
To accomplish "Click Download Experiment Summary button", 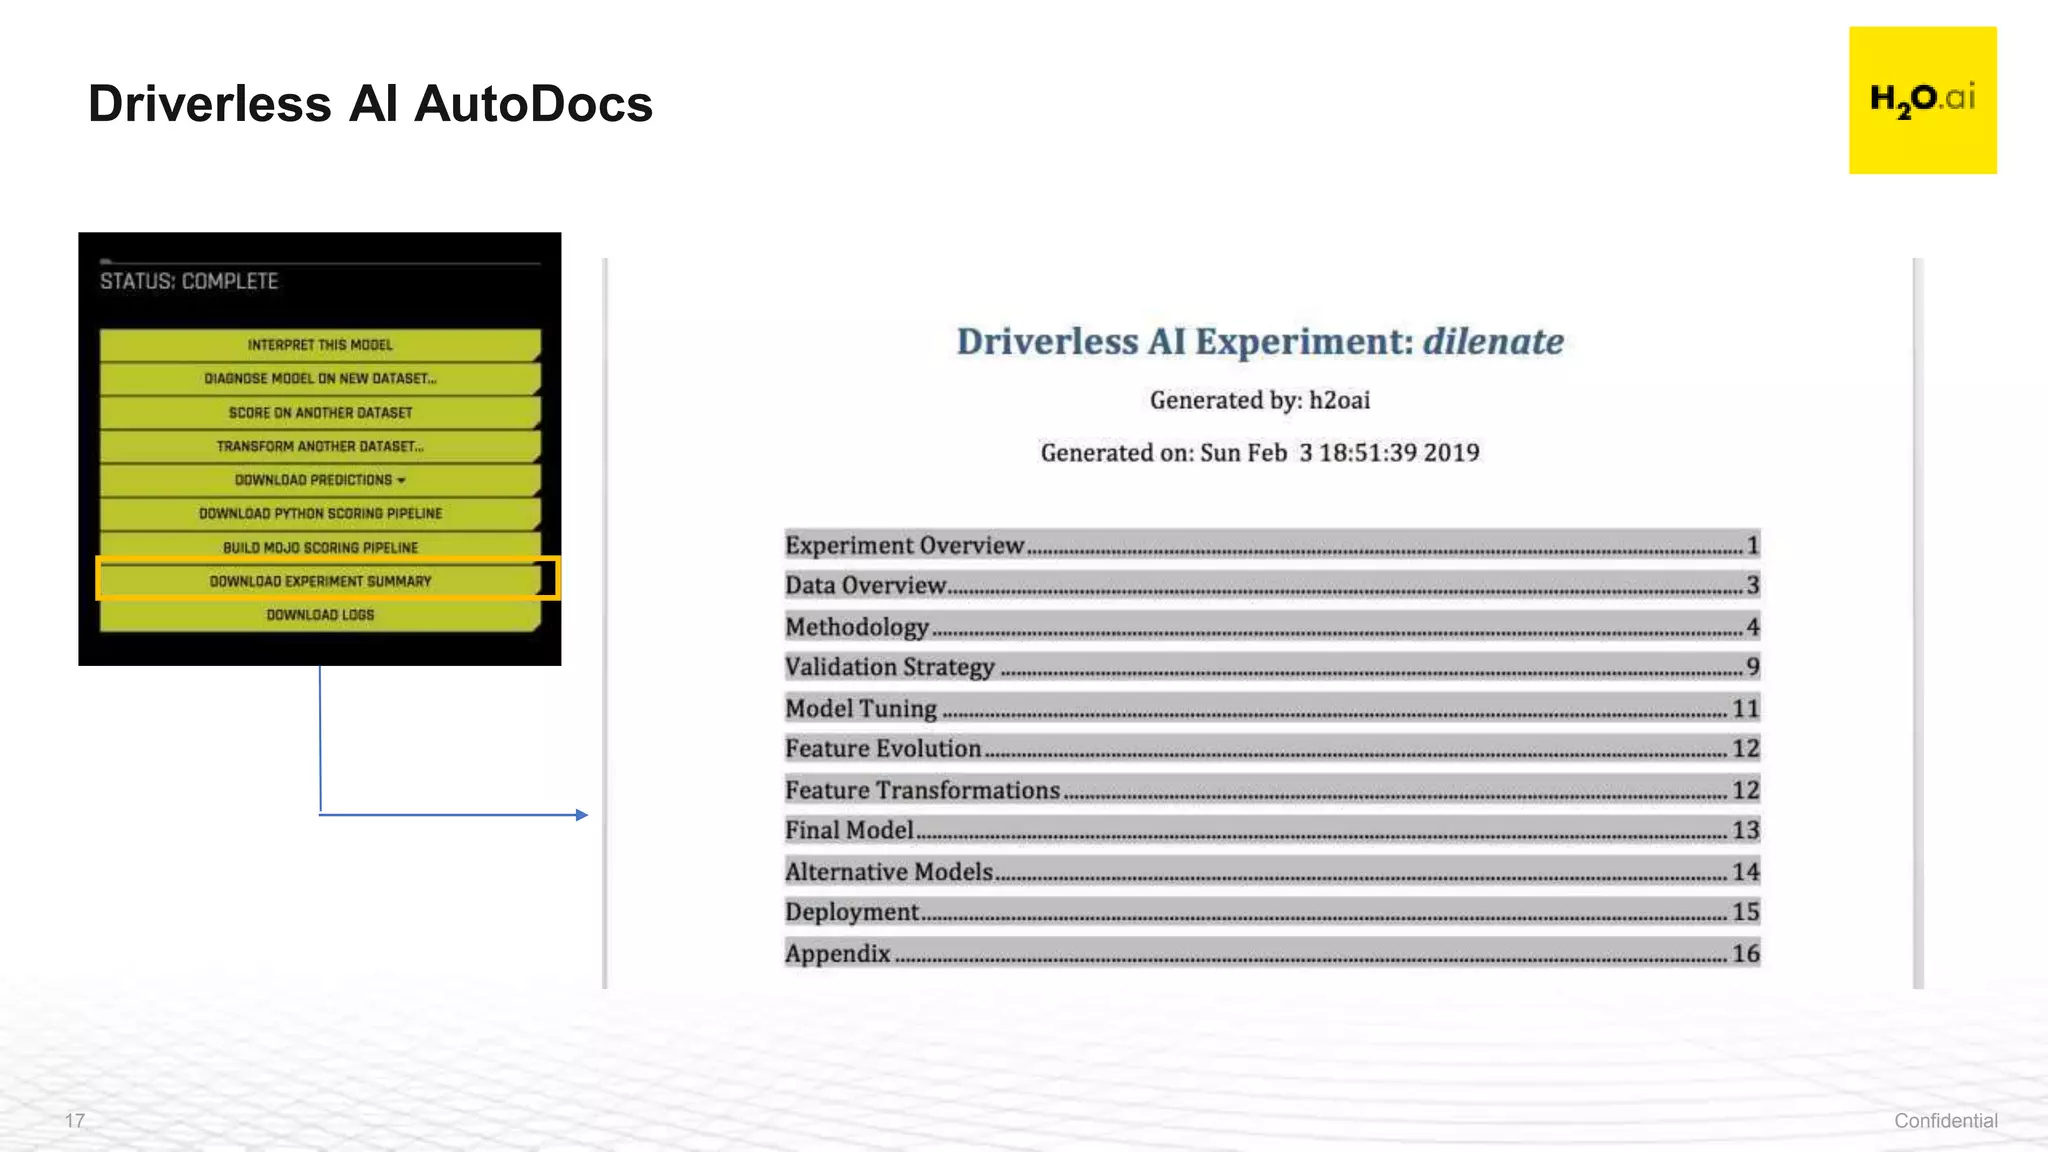I will (x=320, y=581).
